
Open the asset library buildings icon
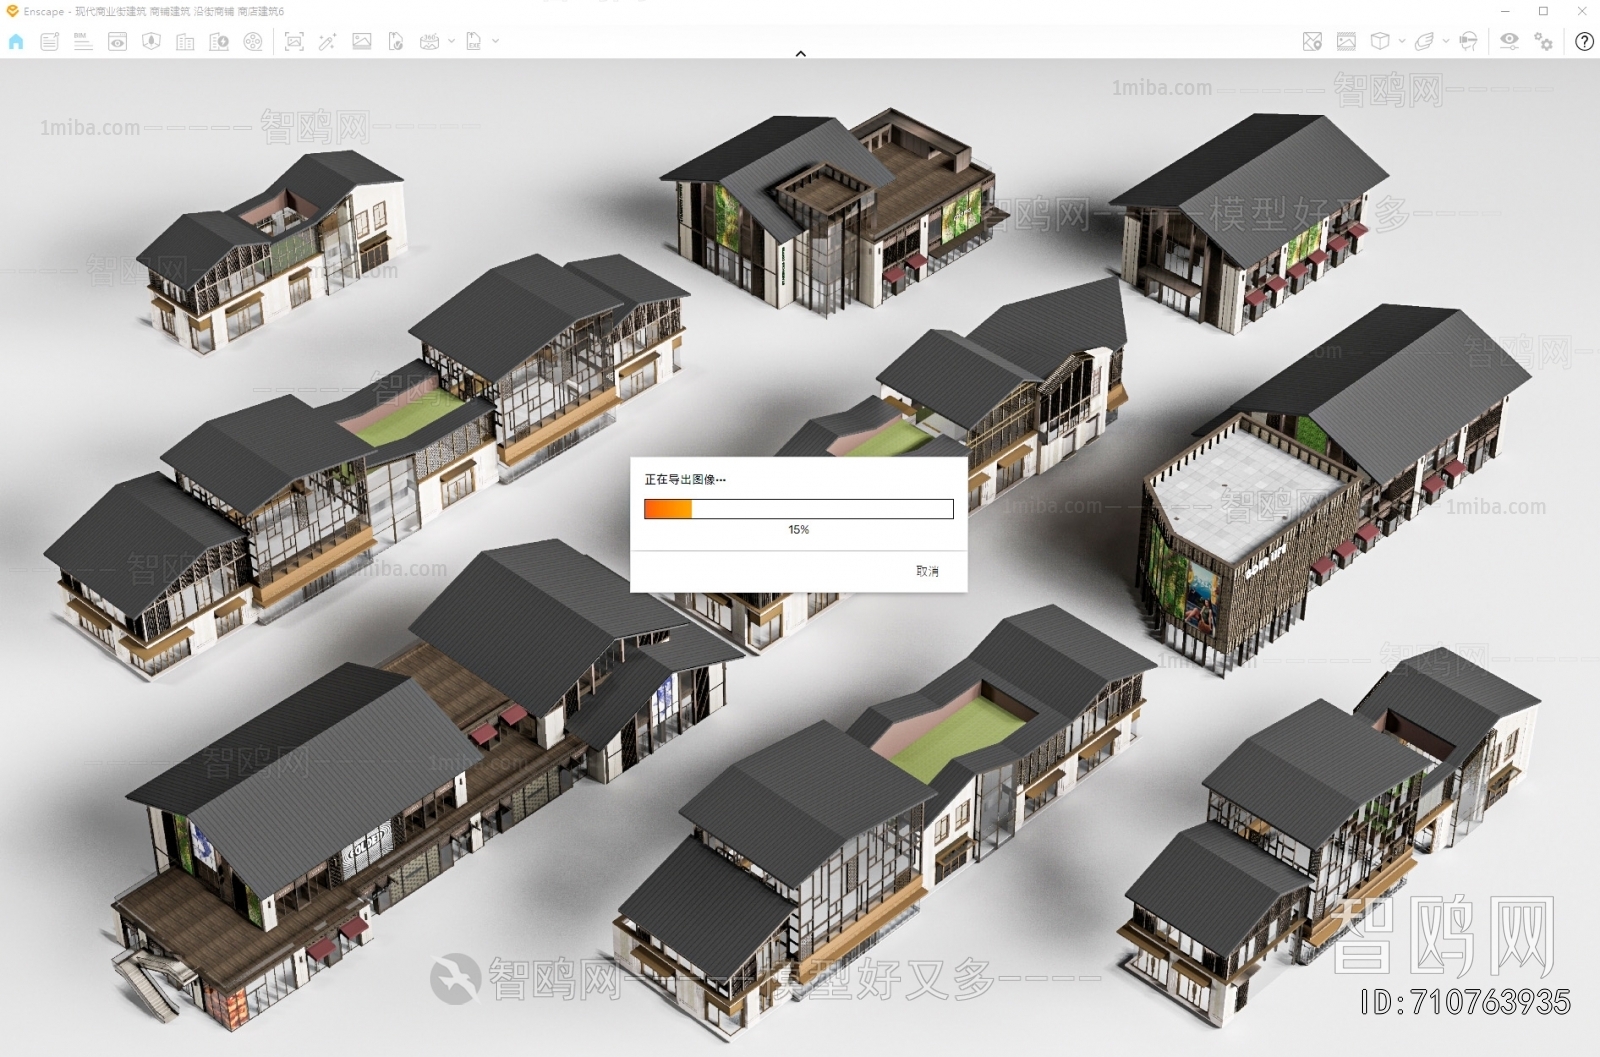pyautogui.click(x=185, y=42)
